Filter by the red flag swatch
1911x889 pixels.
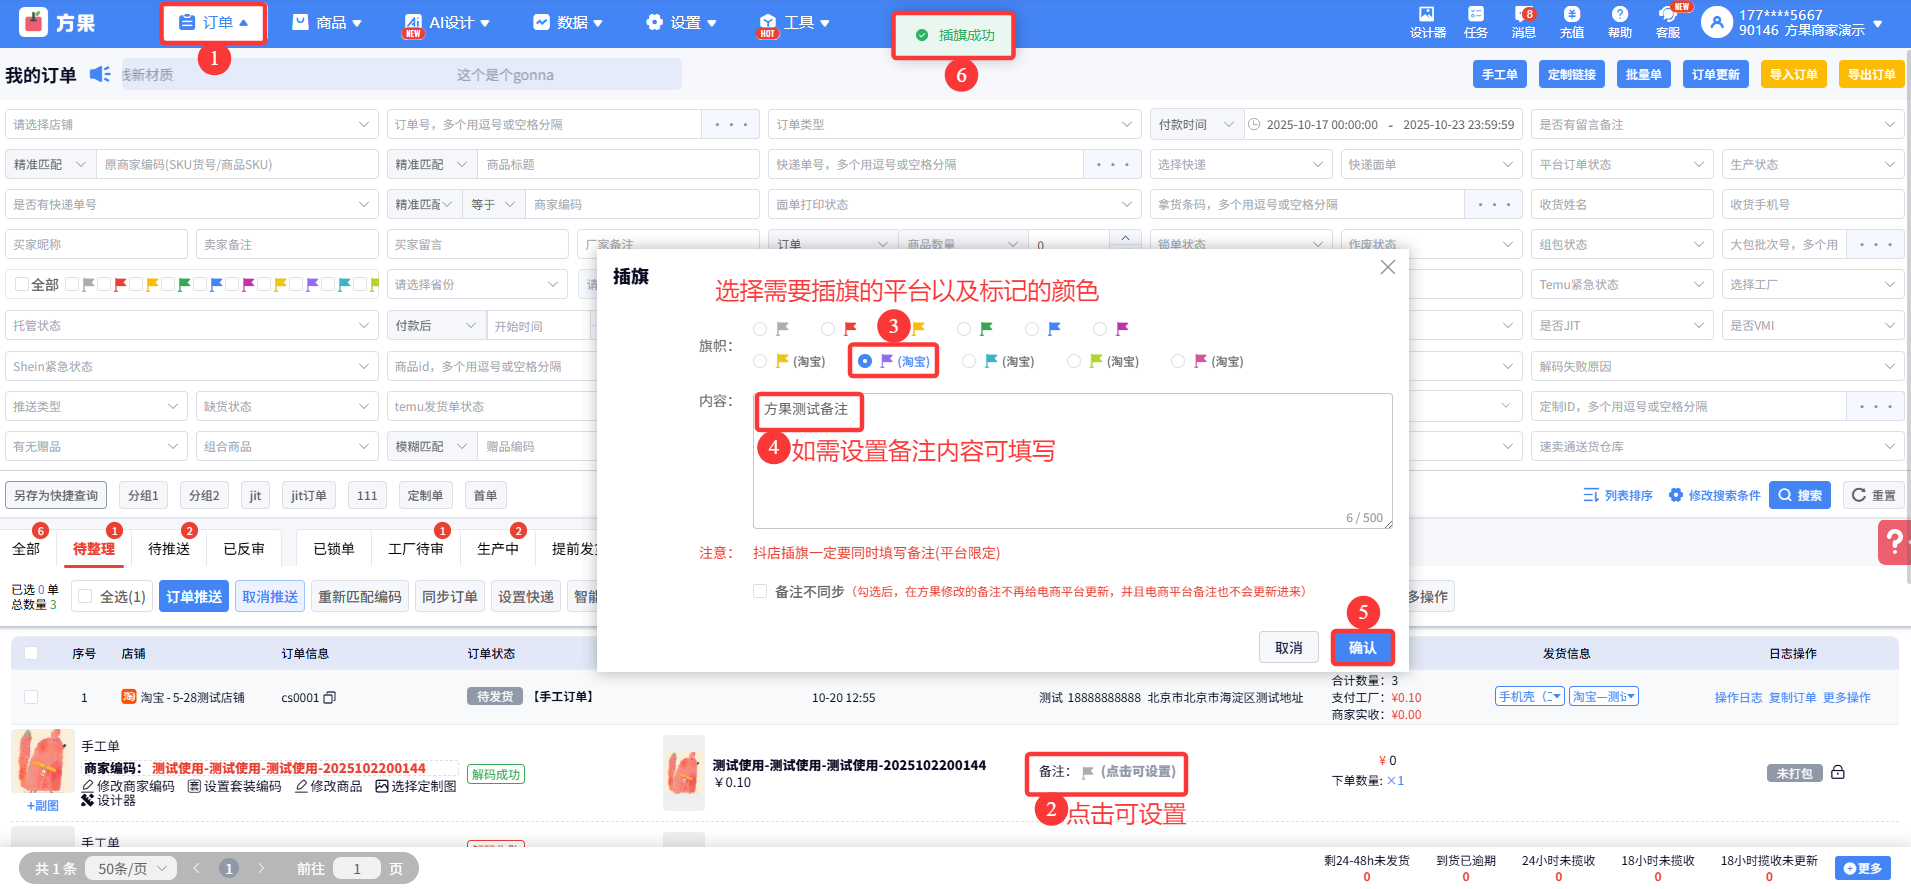tap(119, 285)
